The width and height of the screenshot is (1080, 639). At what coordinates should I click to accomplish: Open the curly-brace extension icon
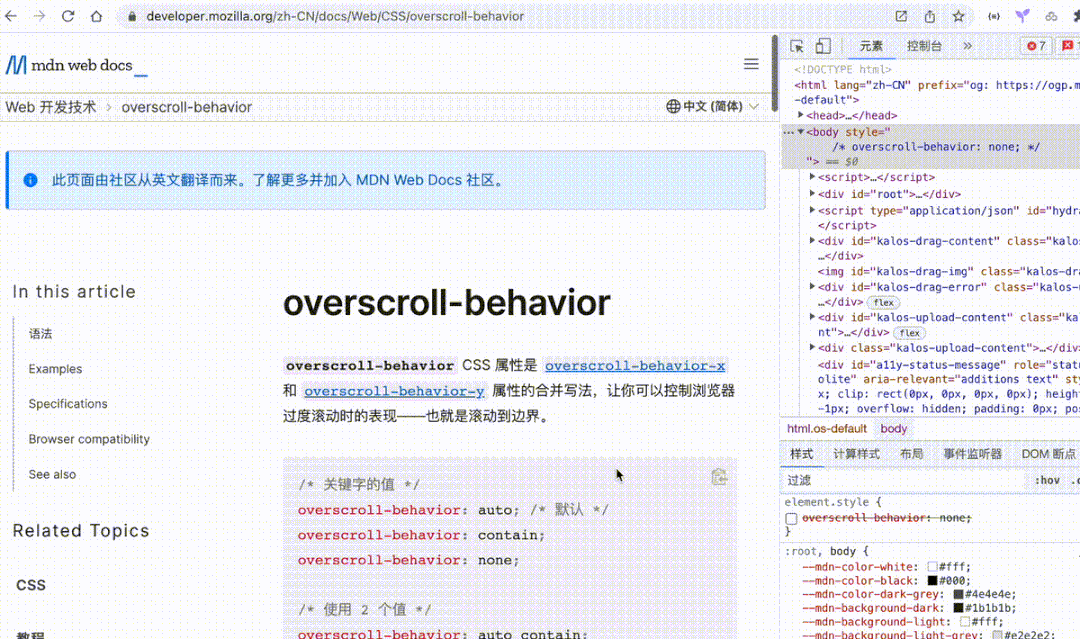(994, 16)
